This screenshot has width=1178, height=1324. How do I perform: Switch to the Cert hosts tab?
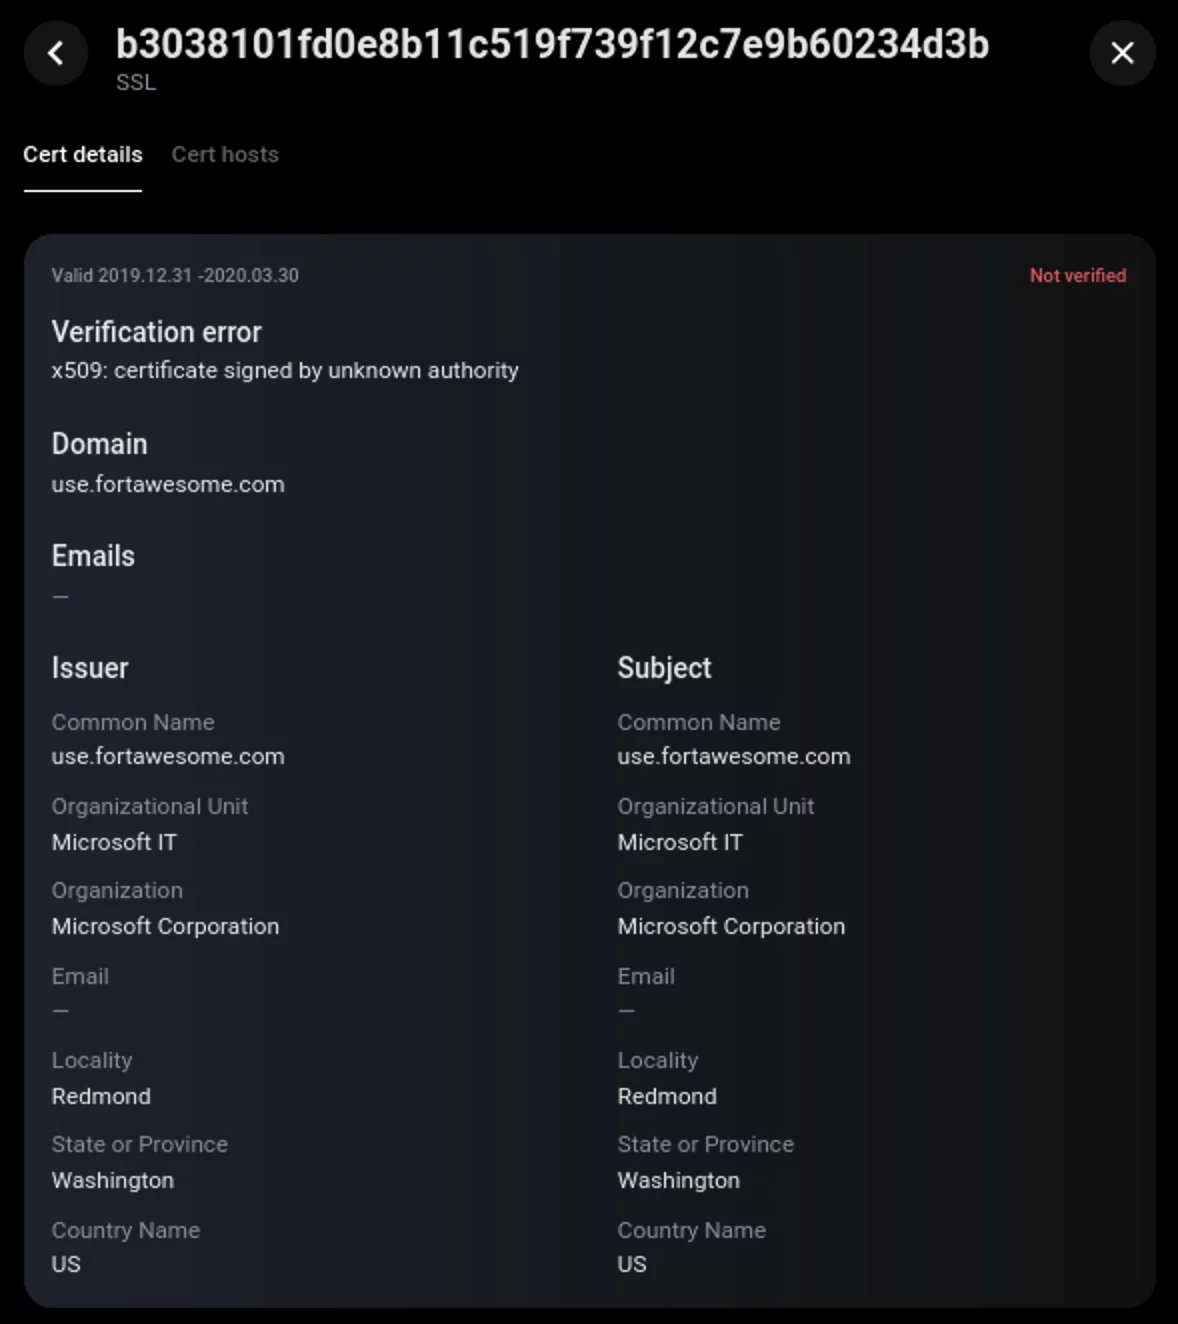[225, 154]
